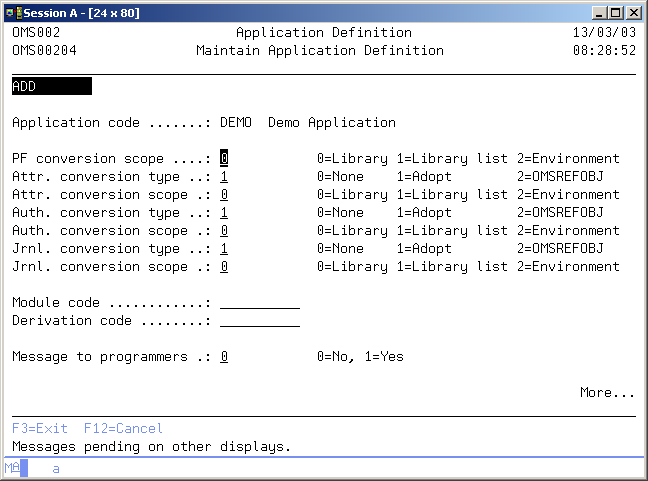Close the Session A window
This screenshot has width=648, height=481.
632,12
